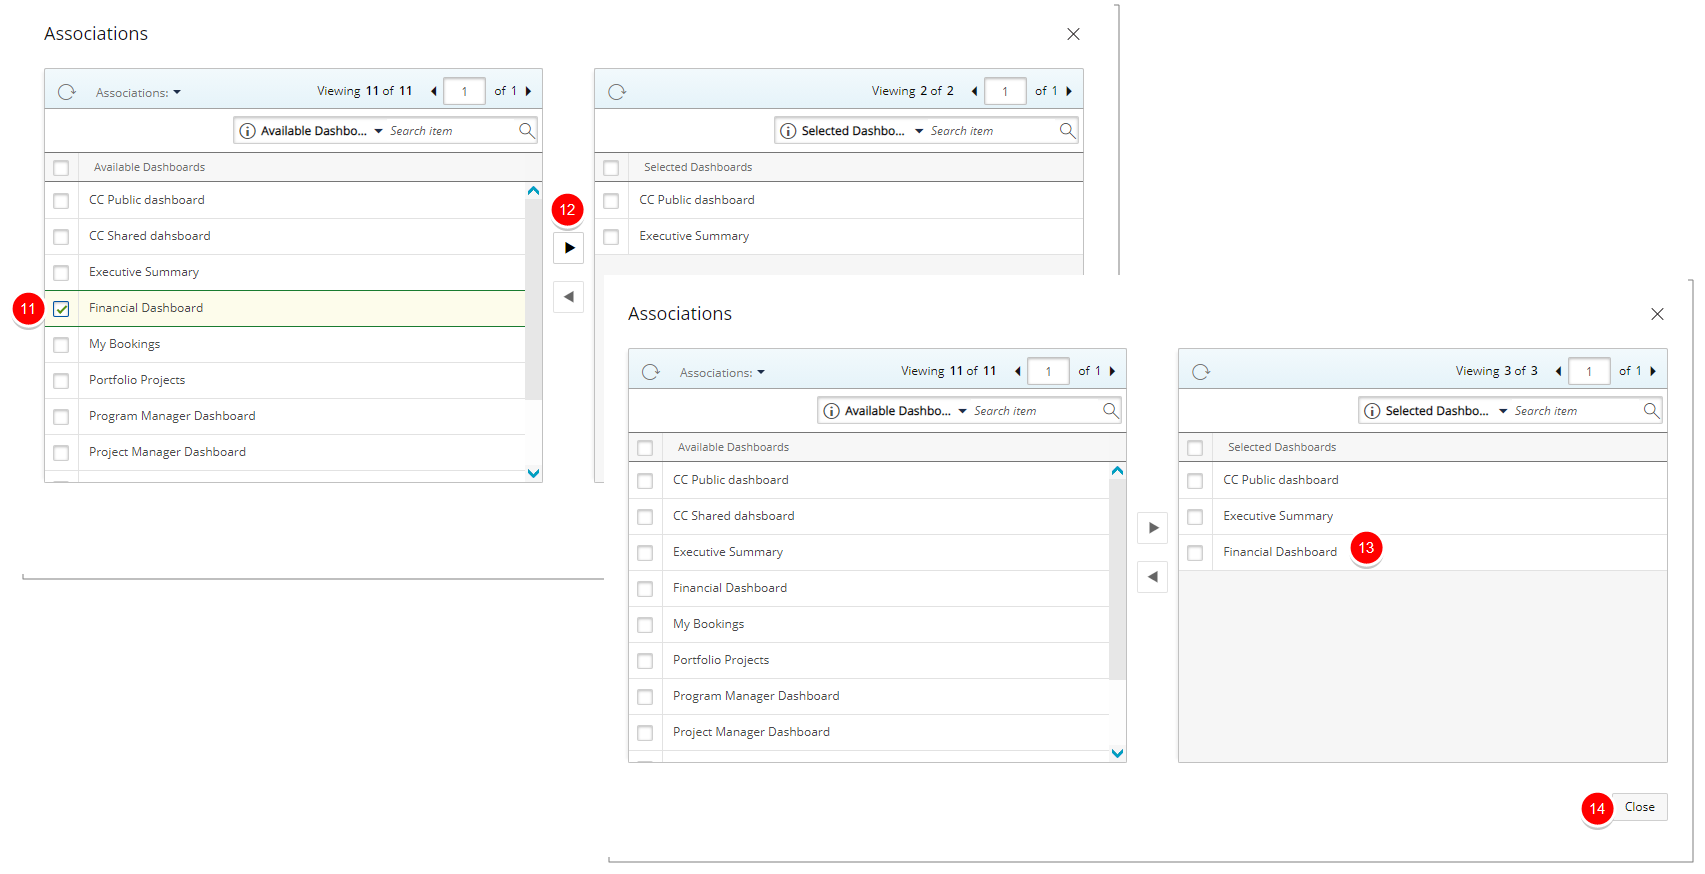Viewport: 1705px width, 874px height.
Task: Click info icon in Viewing 2 of 2 panel
Action: tap(788, 131)
